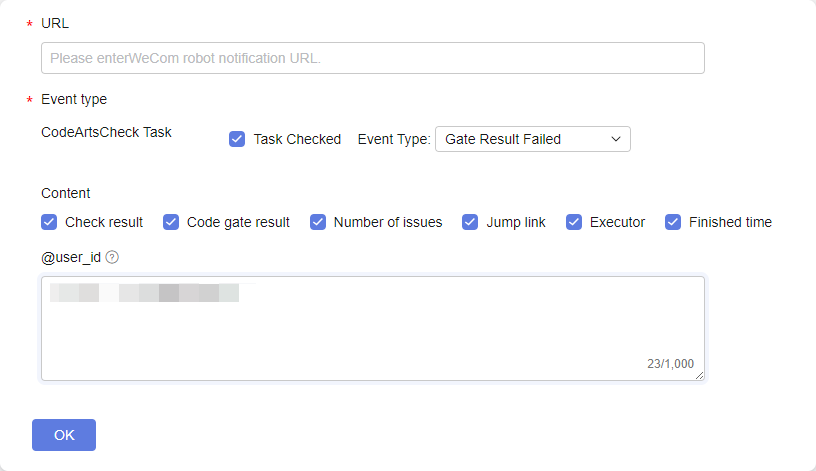The width and height of the screenshot is (816, 471).
Task: Uncheck the Finished time checkbox
Action: (673, 222)
